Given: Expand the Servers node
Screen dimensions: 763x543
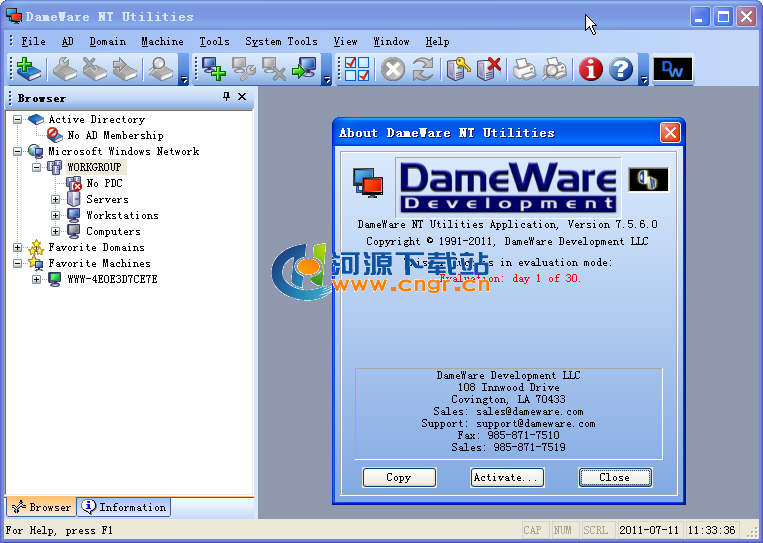Looking at the screenshot, I should click(x=55, y=199).
